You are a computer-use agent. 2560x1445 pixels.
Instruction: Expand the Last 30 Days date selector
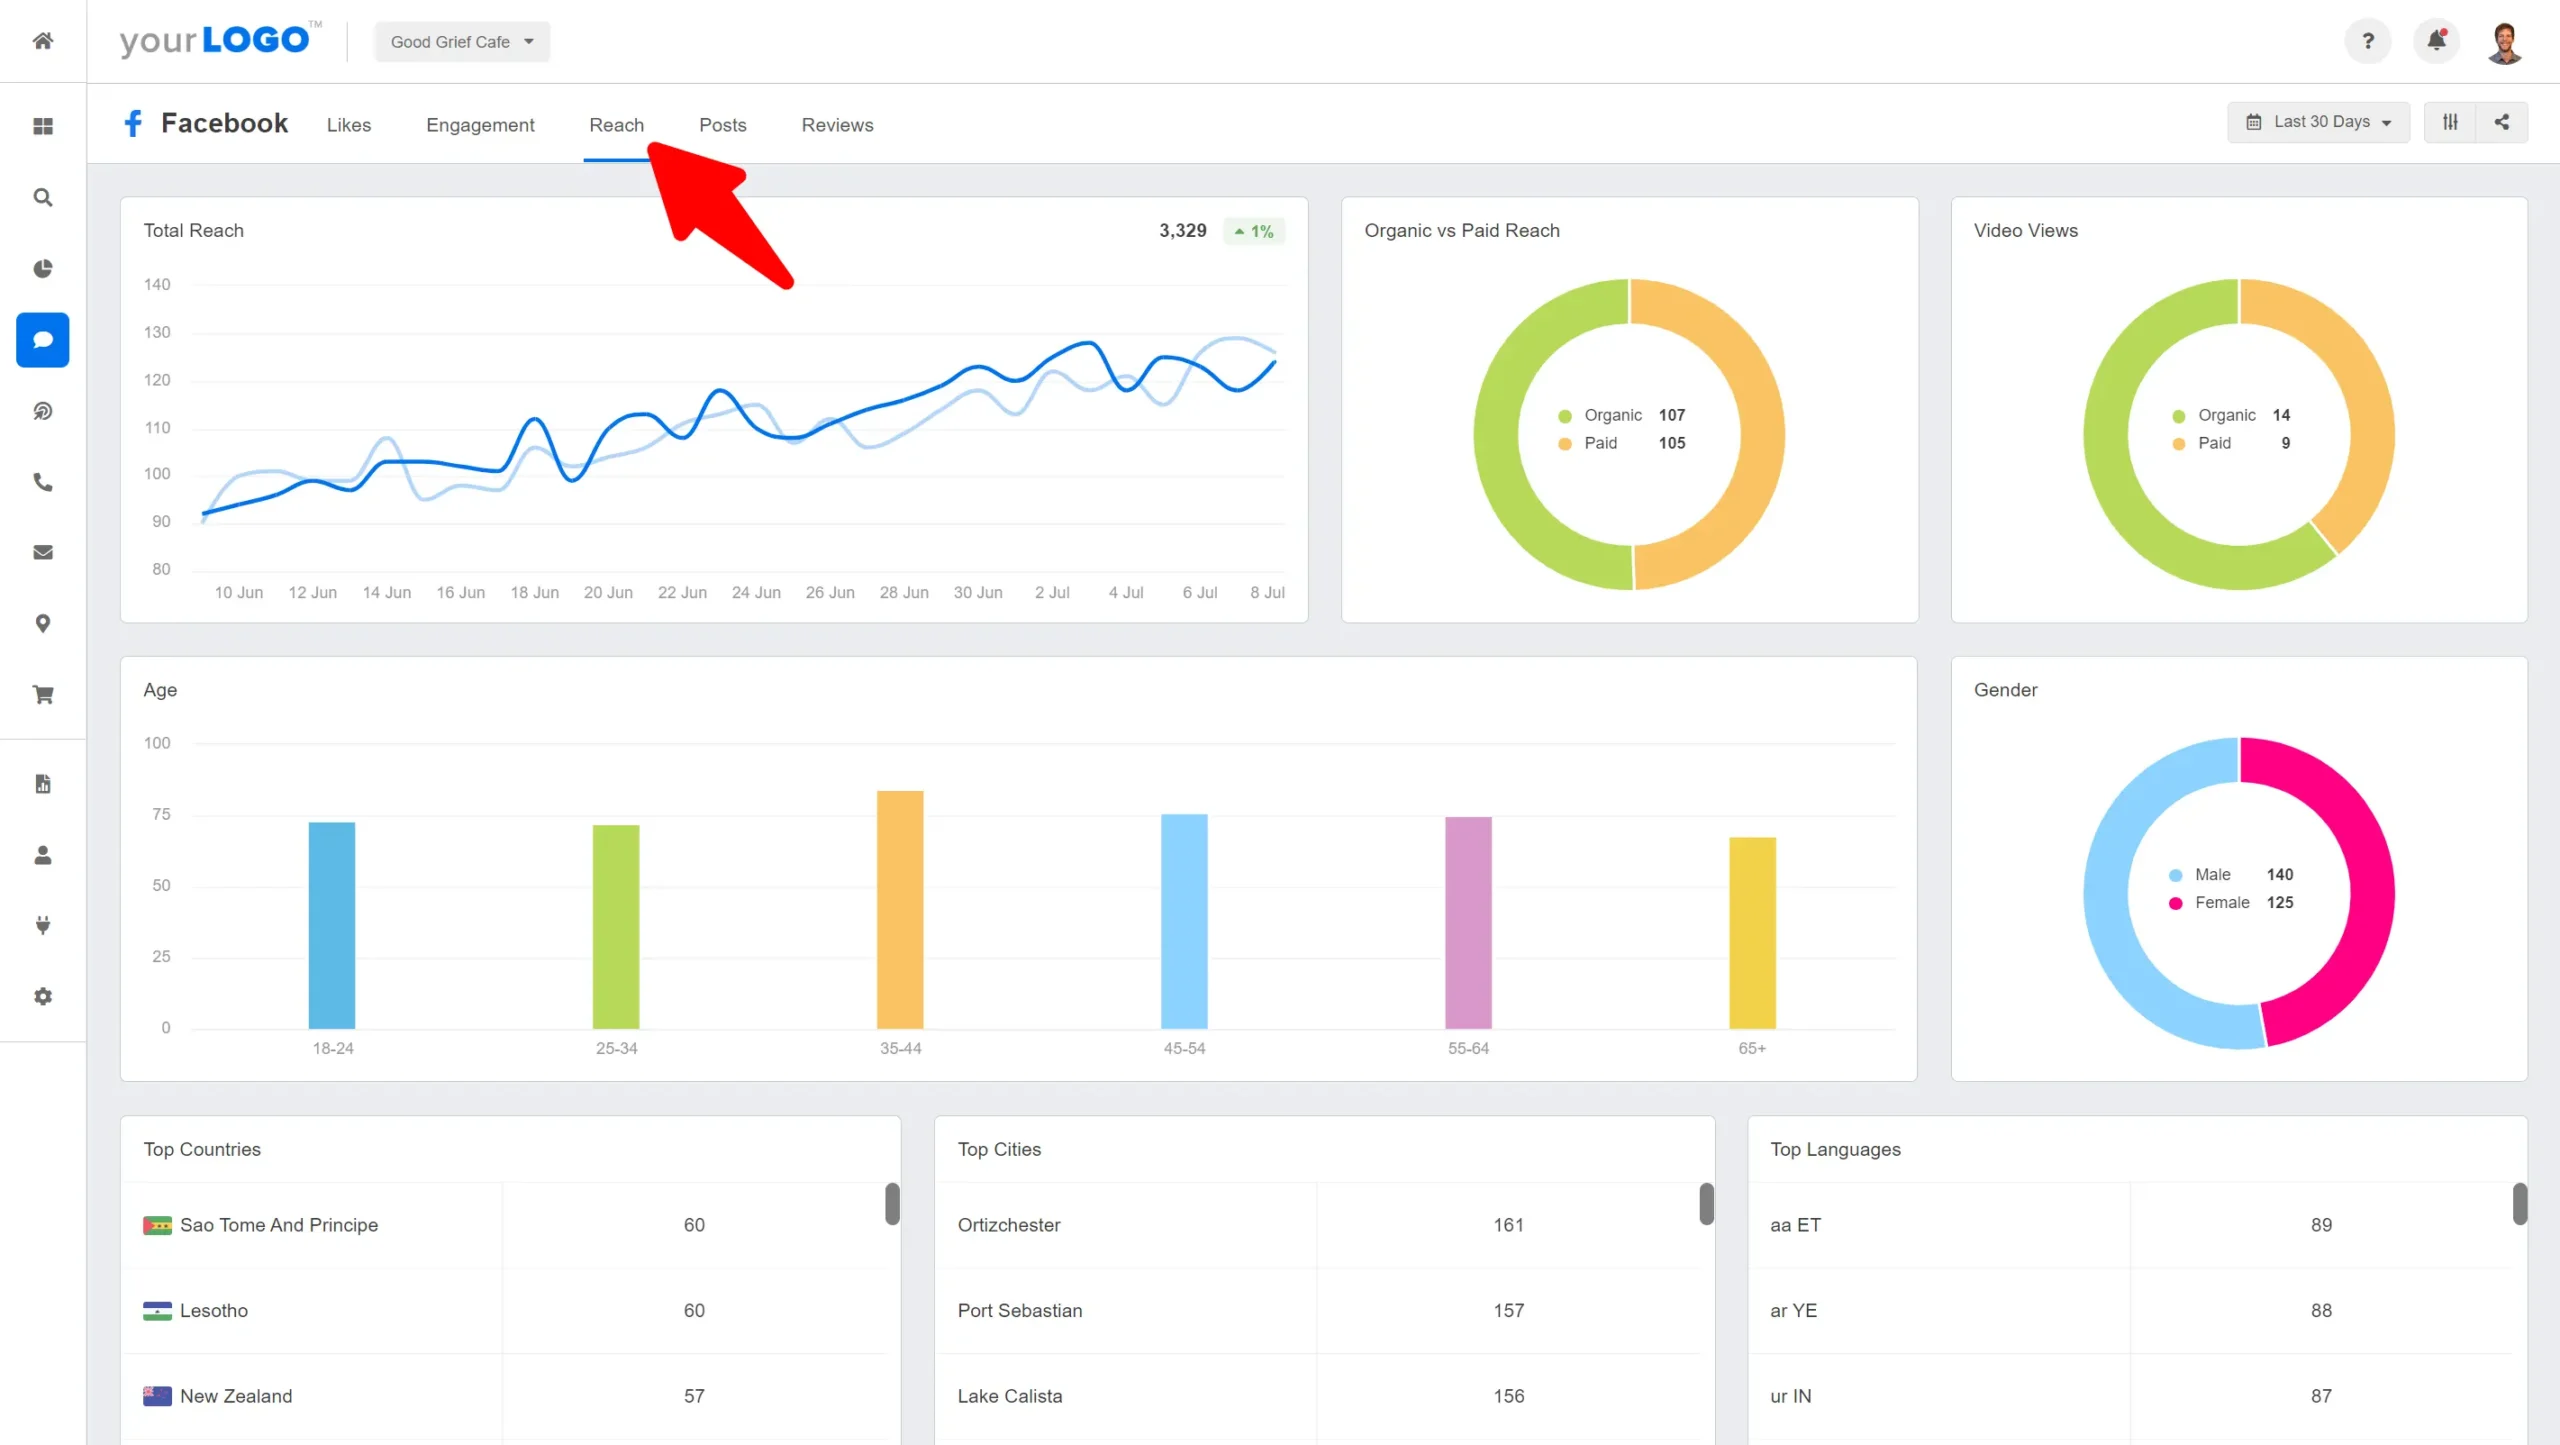(2319, 121)
